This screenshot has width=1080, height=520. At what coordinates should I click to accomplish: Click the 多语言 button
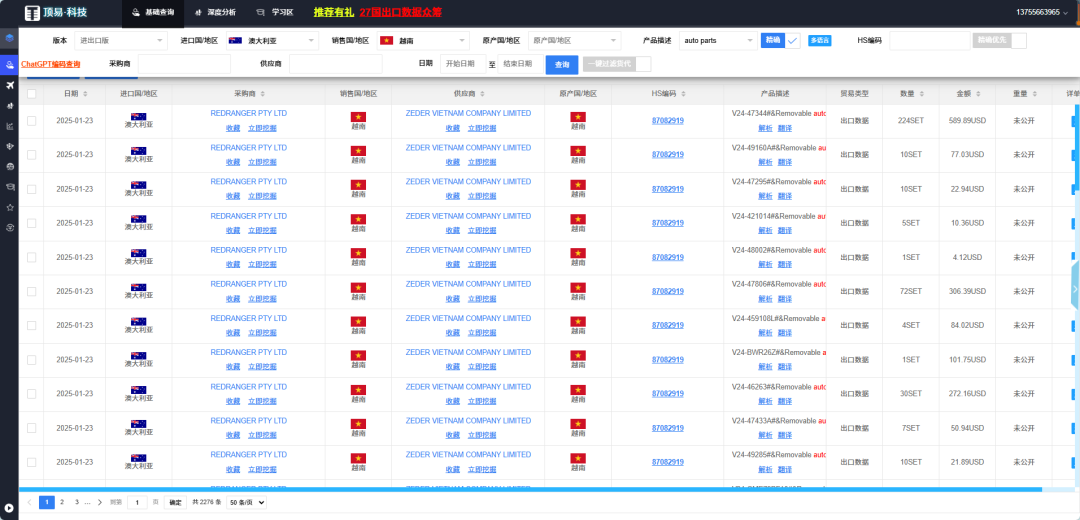[x=820, y=41]
